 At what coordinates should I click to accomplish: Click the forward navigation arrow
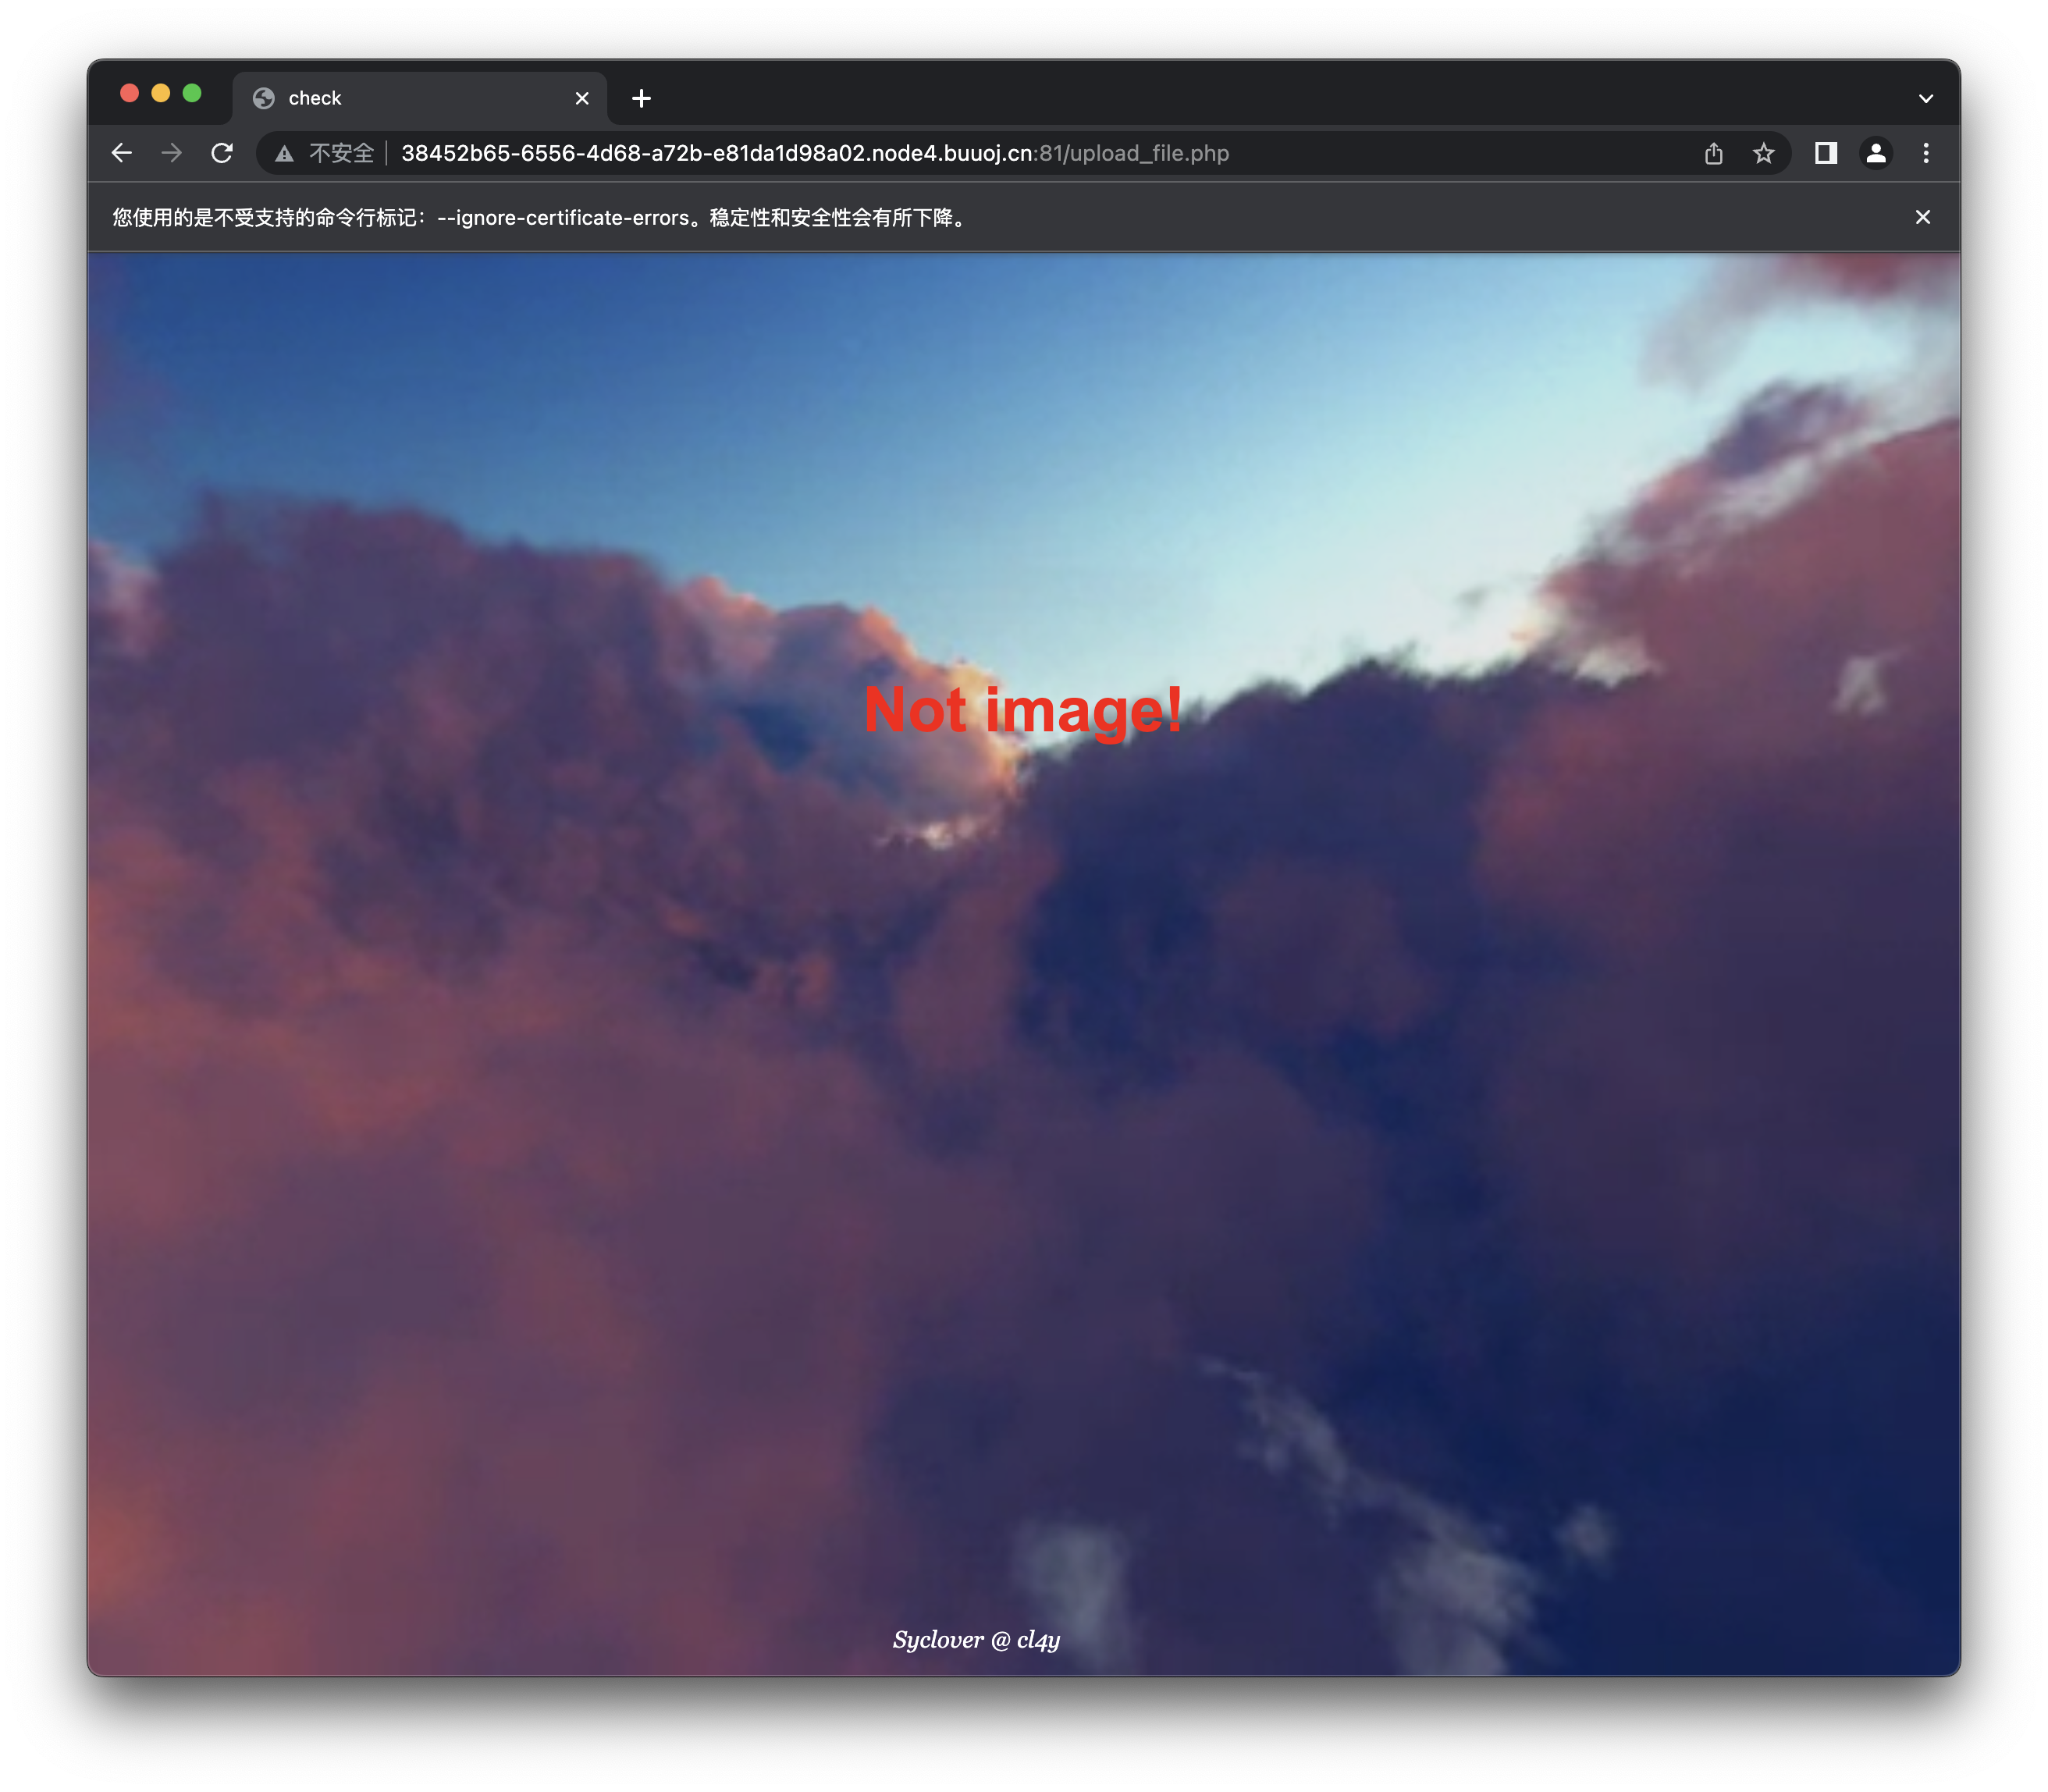(x=172, y=153)
